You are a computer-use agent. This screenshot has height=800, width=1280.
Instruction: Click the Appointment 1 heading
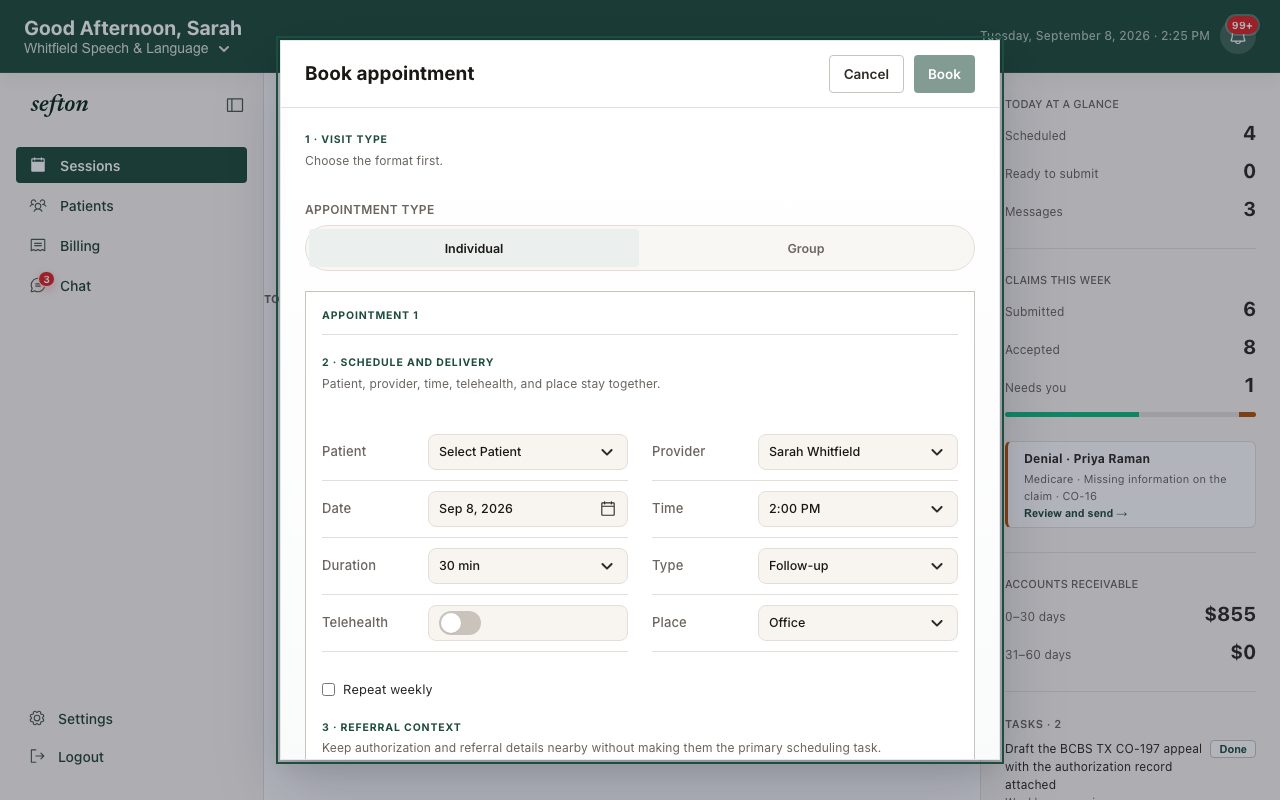370,315
